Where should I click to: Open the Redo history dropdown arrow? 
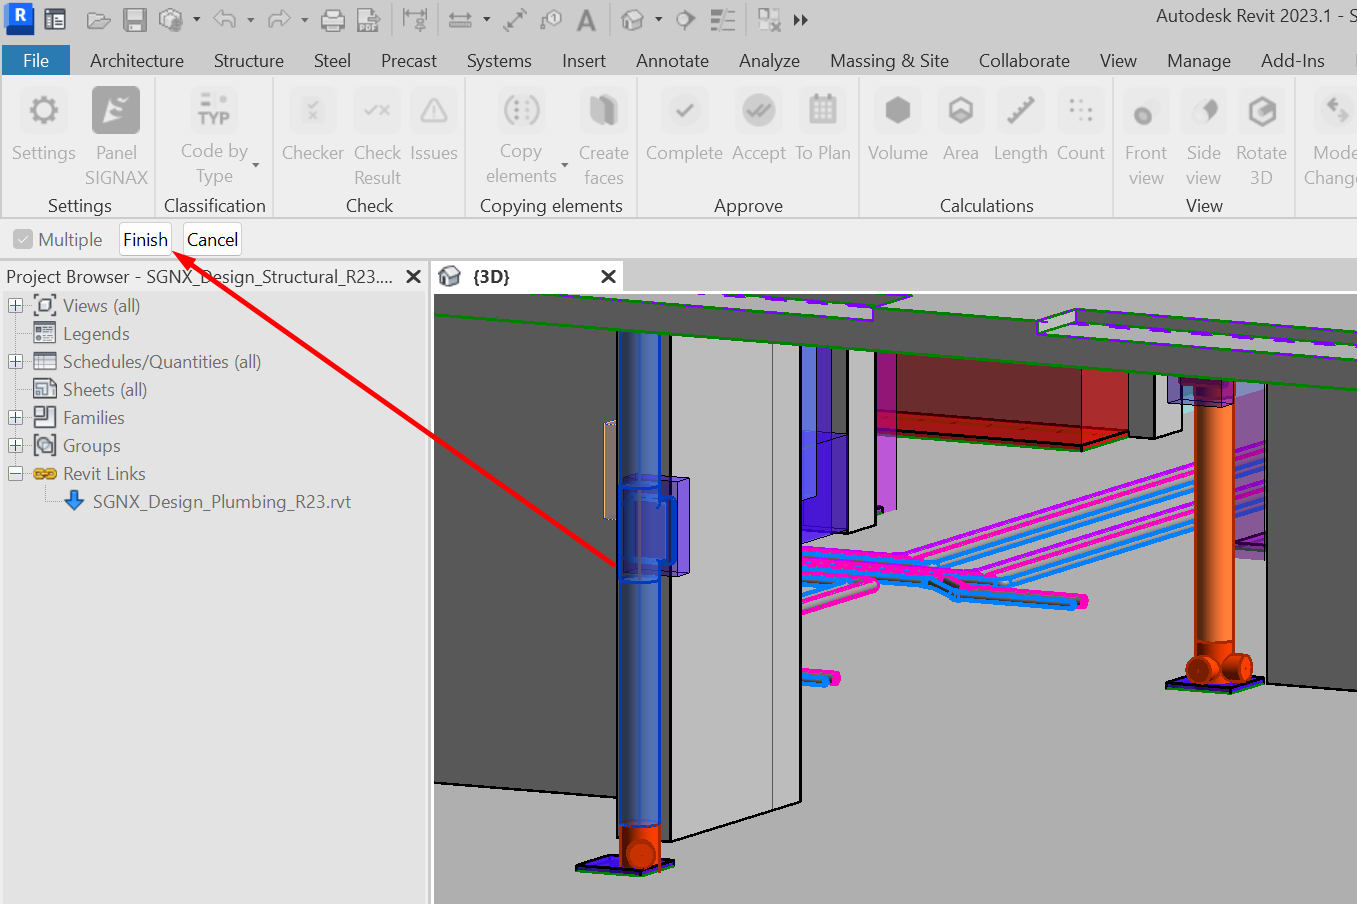304,20
